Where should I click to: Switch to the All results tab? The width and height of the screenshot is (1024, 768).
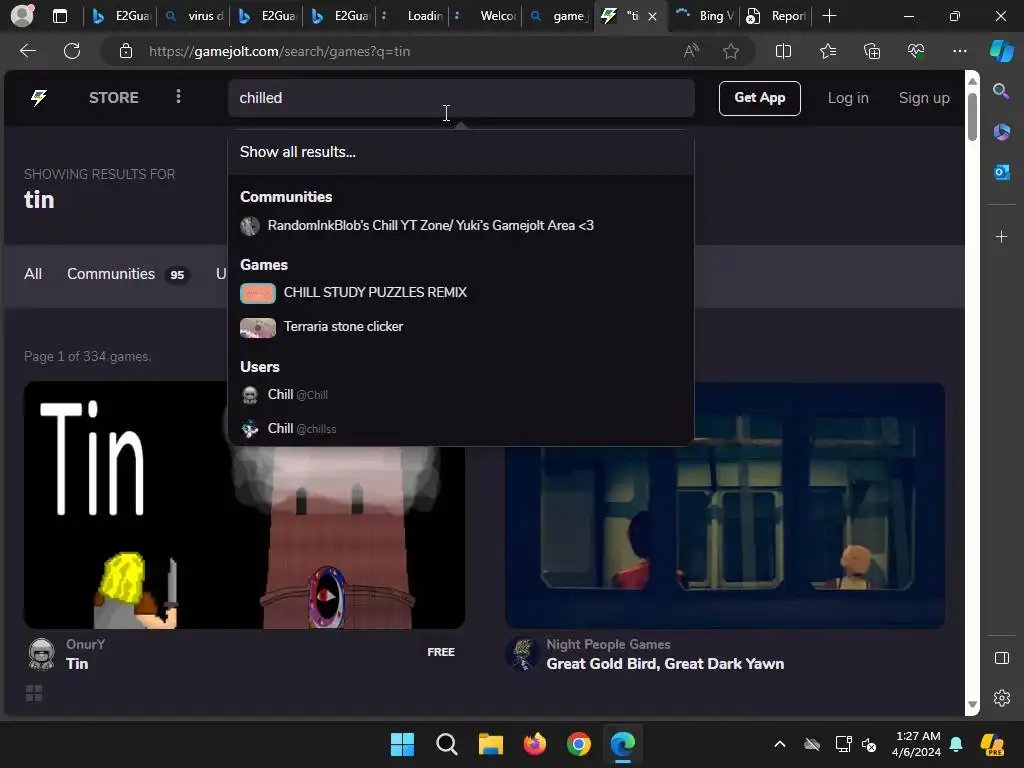(33, 274)
